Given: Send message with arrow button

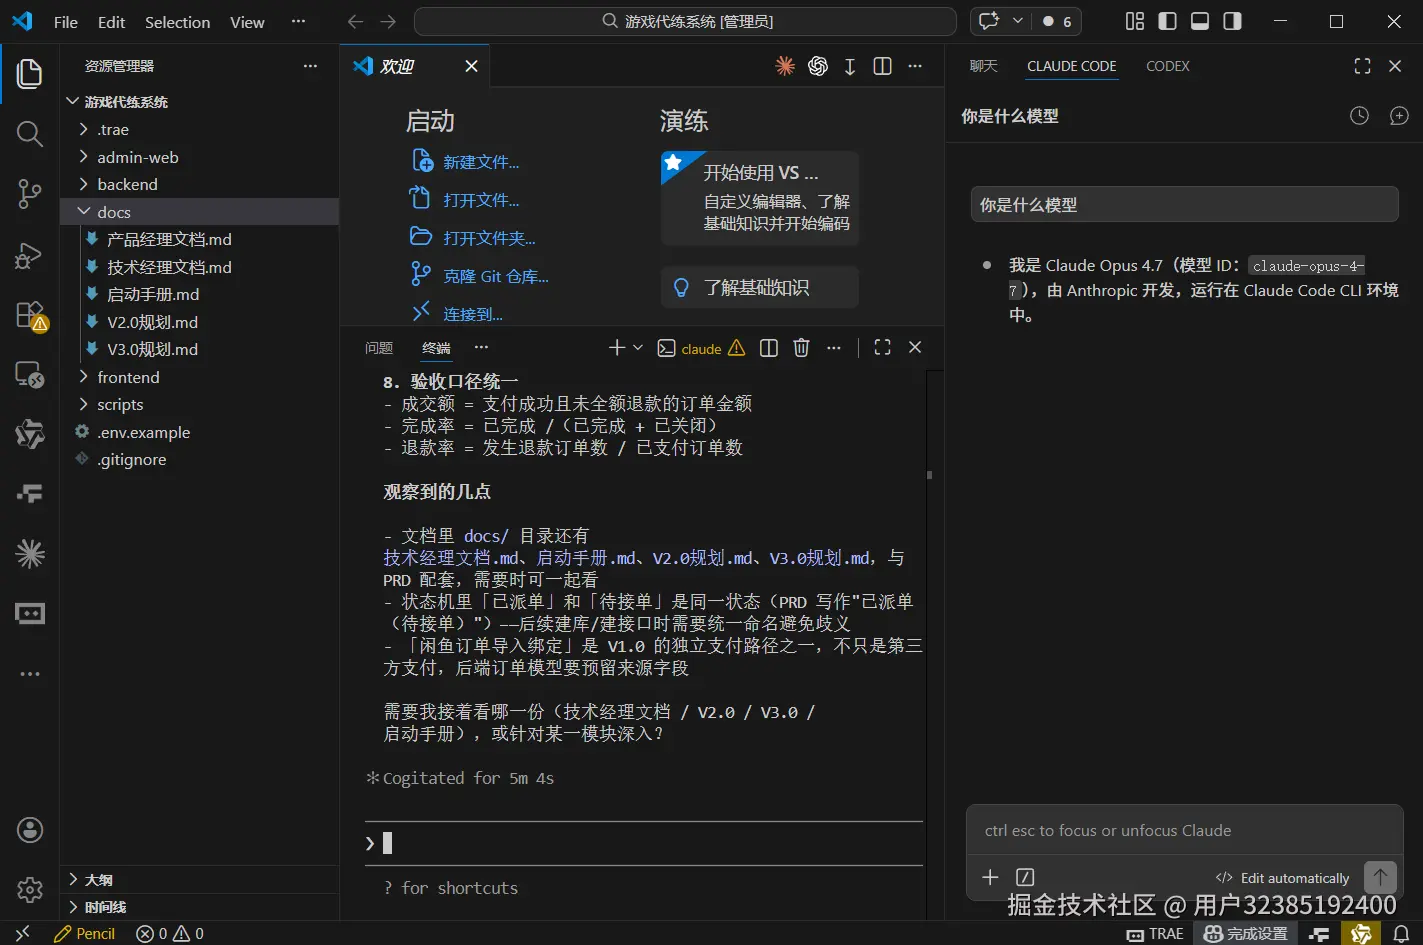Looking at the screenshot, I should [1380, 877].
